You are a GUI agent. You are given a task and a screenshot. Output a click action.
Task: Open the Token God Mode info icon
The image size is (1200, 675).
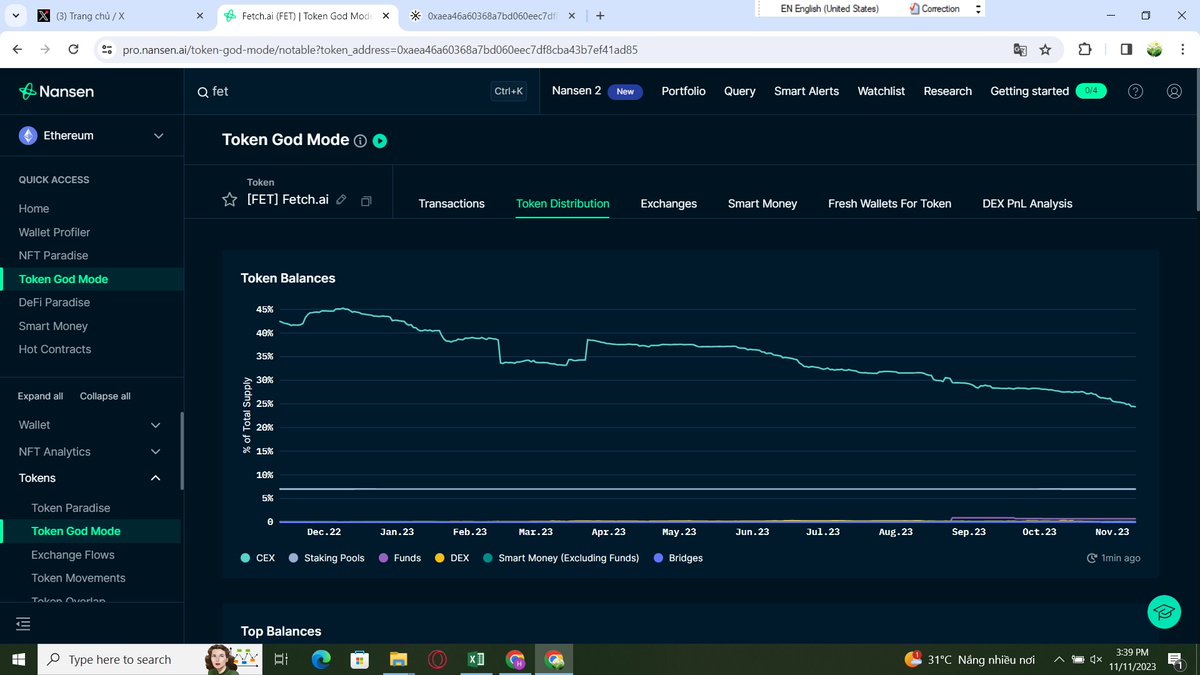[360, 141]
